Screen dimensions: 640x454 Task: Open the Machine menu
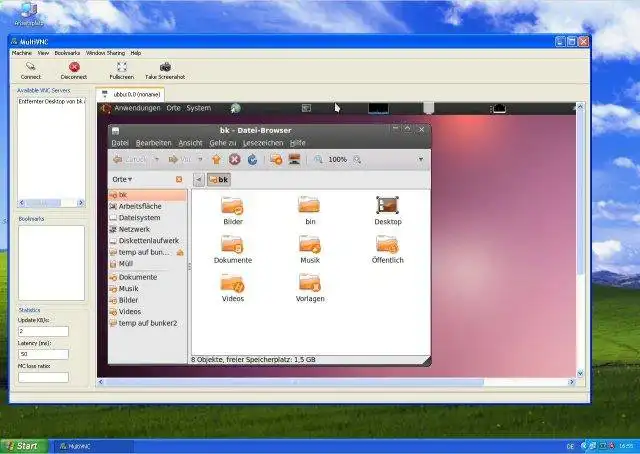pos(22,53)
